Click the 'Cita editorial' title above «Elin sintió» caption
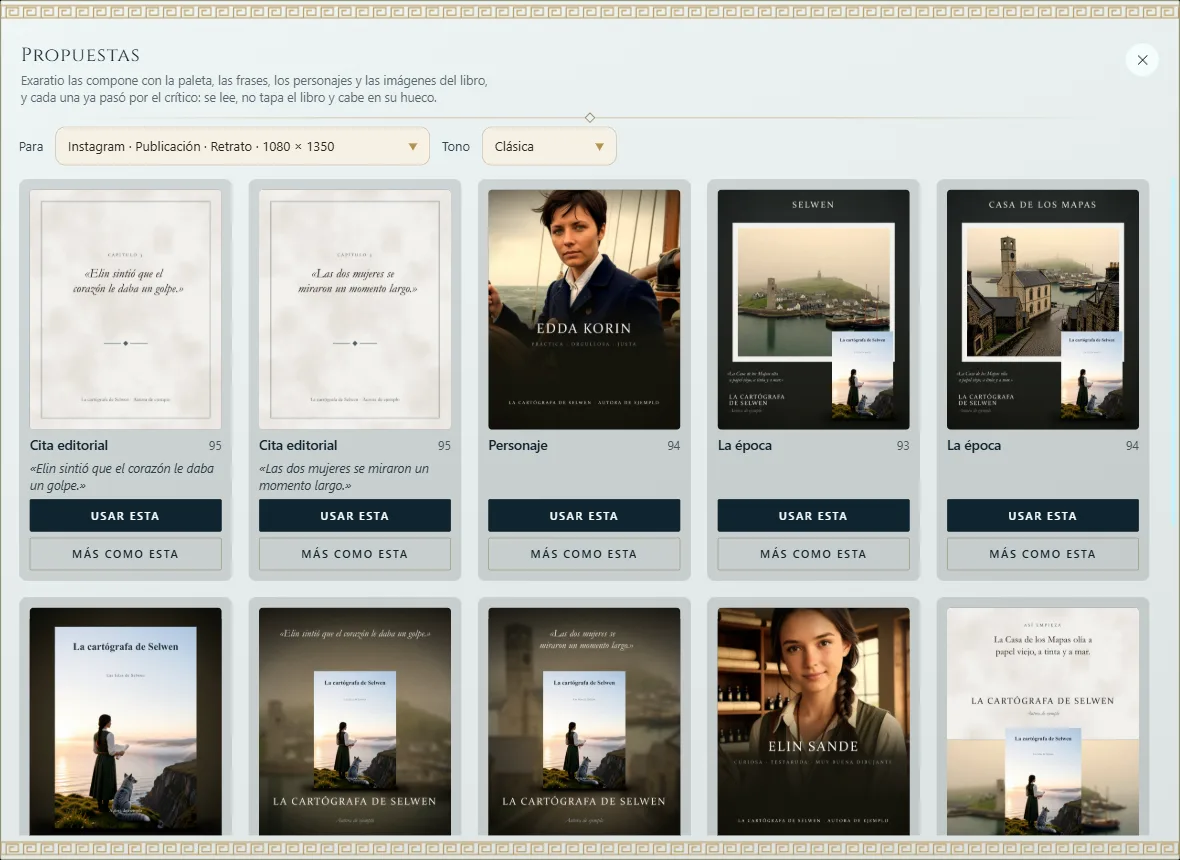The image size is (1180, 860). click(x=68, y=445)
